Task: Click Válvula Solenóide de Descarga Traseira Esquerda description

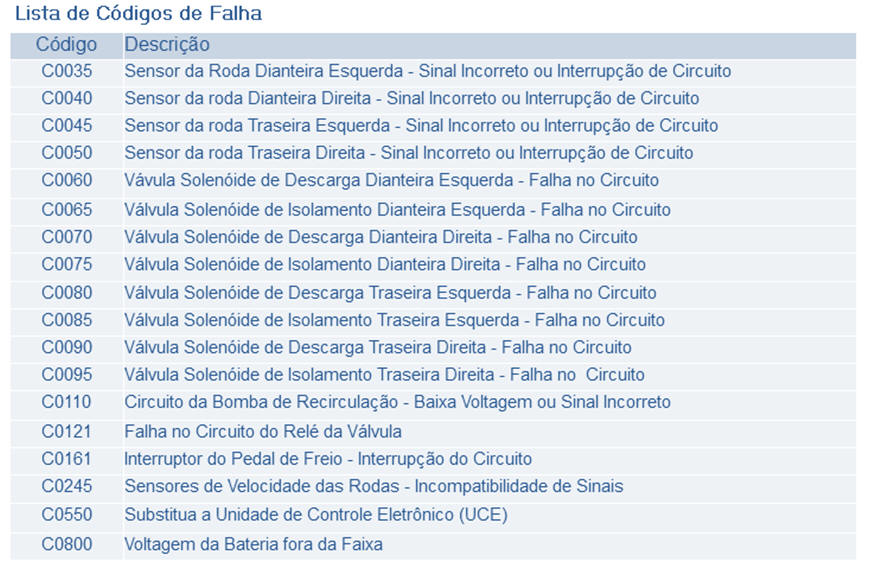Action: (x=390, y=293)
